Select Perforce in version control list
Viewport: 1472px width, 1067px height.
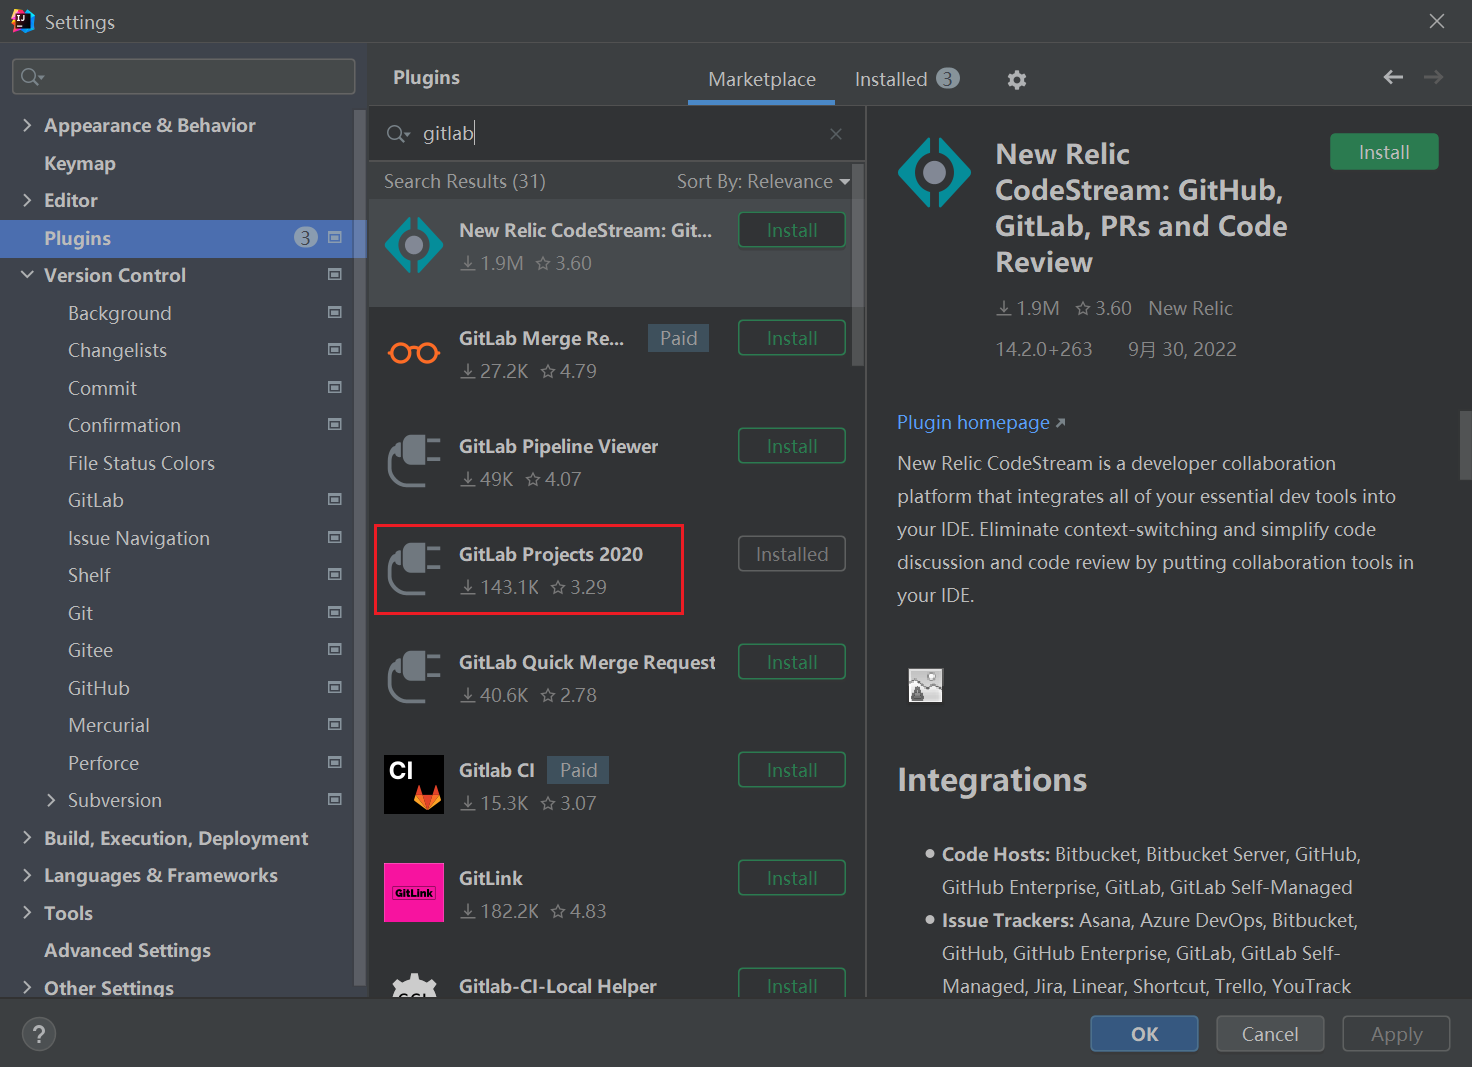(x=104, y=763)
